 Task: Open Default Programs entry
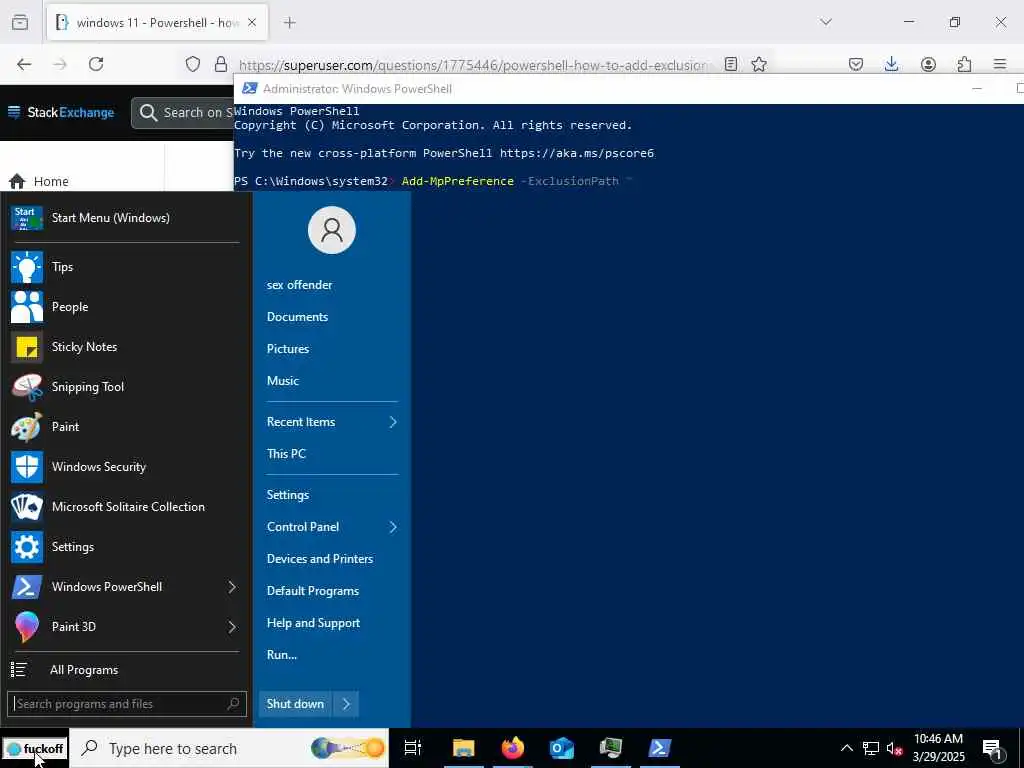click(313, 591)
